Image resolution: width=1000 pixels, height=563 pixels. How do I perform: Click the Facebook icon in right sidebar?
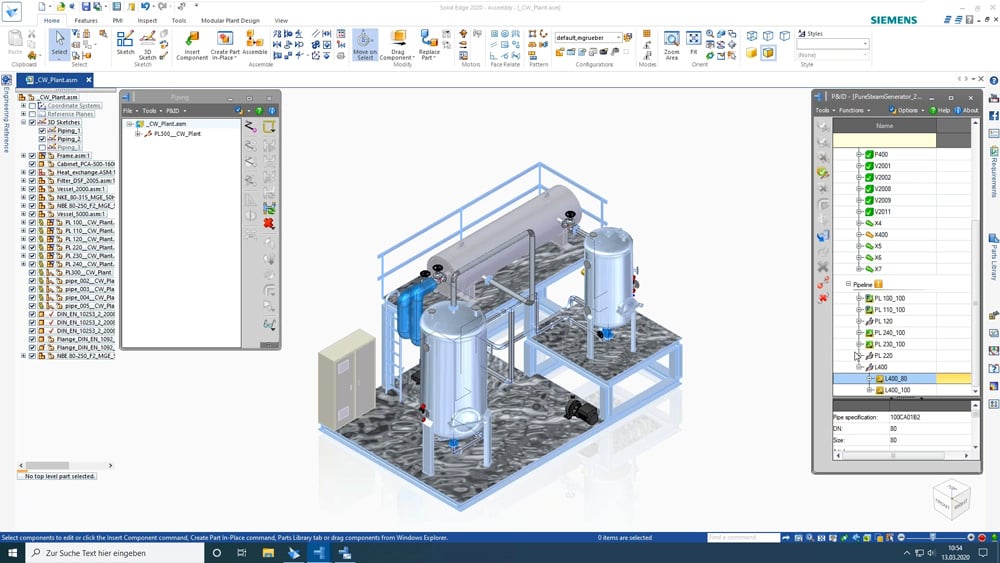coord(994,115)
